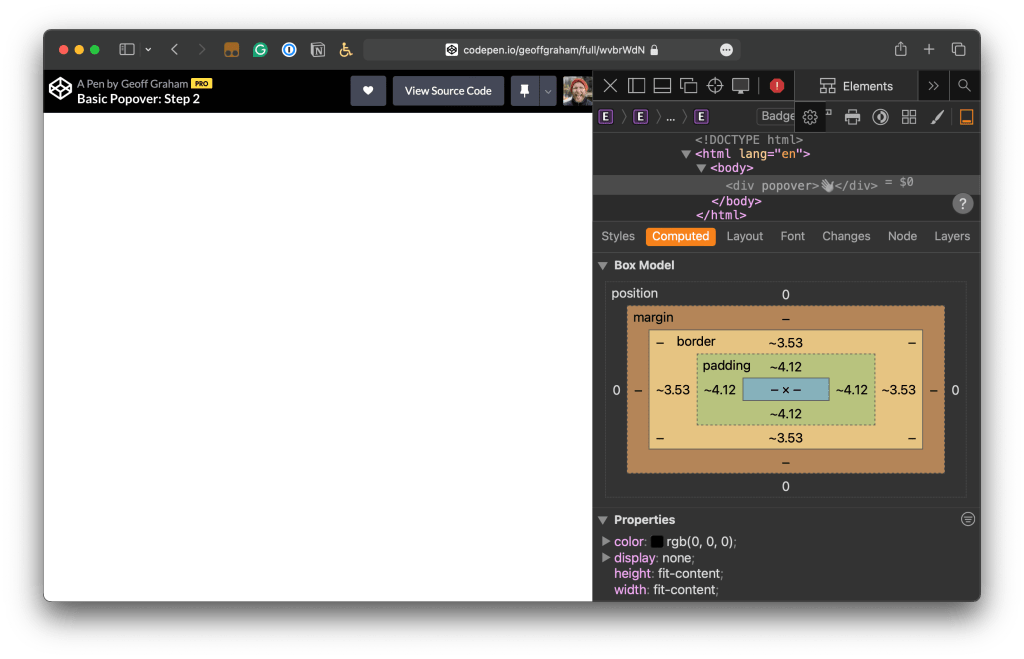Open the Web Inspector search
Image resolution: width=1024 pixels, height=659 pixels.
[x=963, y=85]
